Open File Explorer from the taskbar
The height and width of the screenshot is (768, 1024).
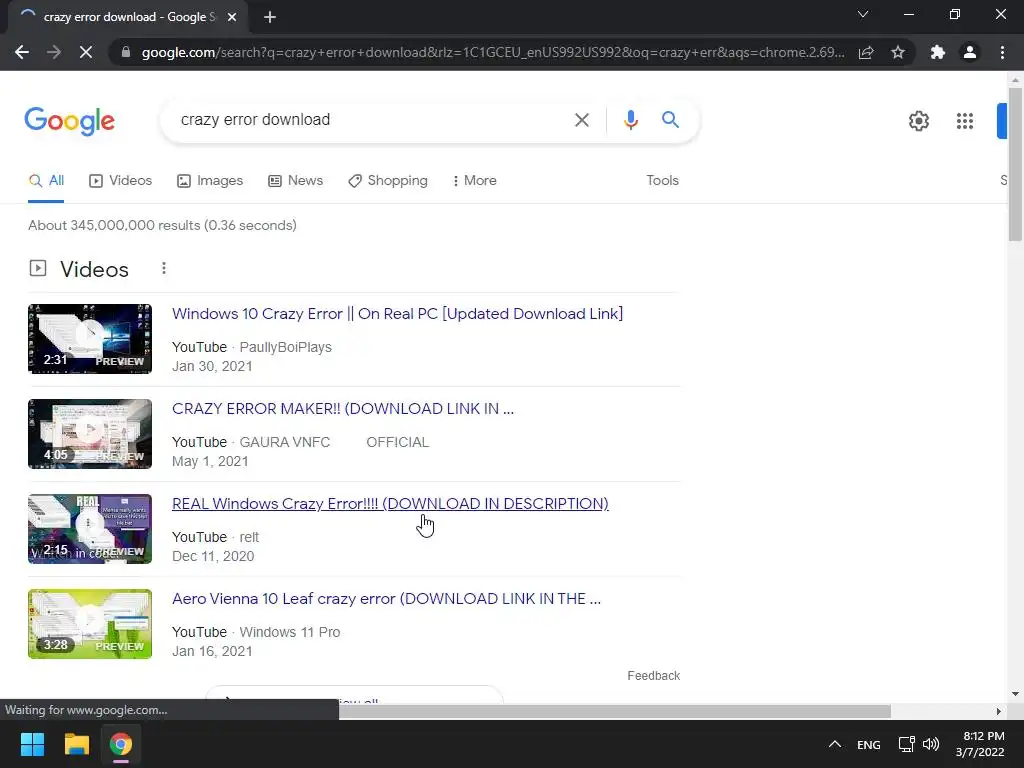coord(76,744)
